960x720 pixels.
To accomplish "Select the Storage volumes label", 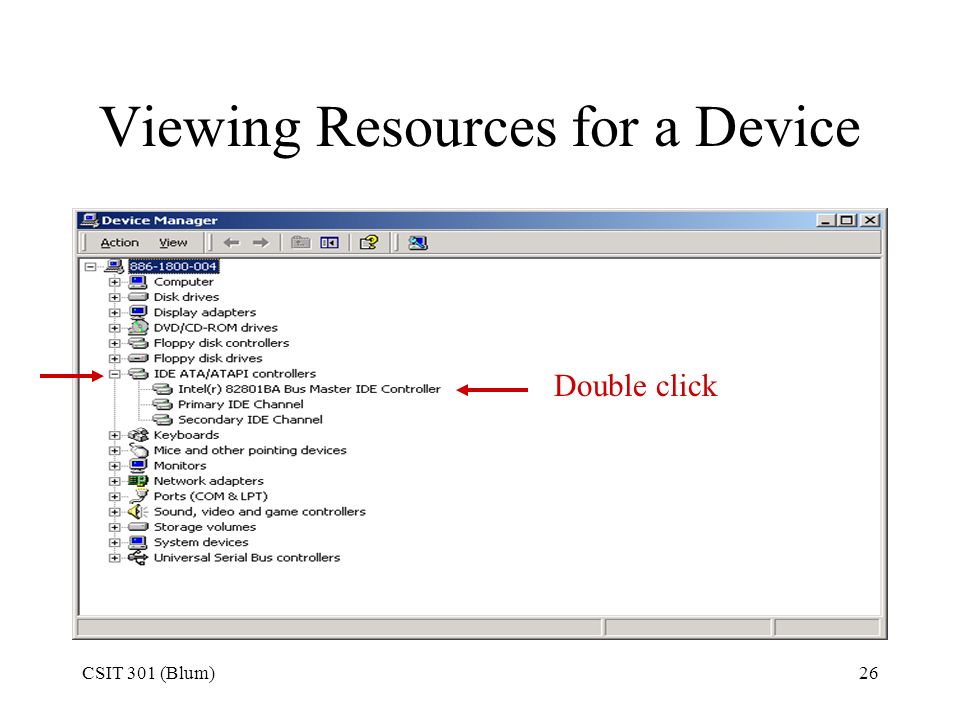I will click(x=204, y=527).
